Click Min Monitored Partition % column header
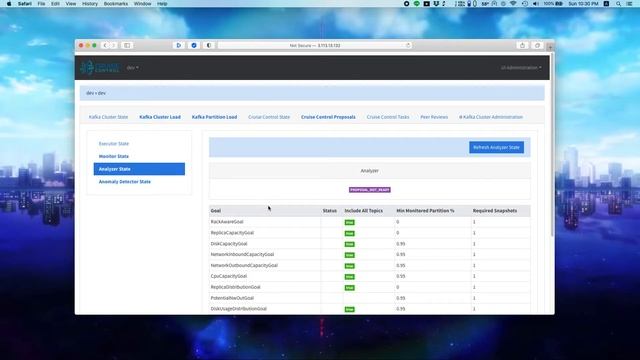Image resolution: width=640 pixels, height=360 pixels. [x=425, y=211]
